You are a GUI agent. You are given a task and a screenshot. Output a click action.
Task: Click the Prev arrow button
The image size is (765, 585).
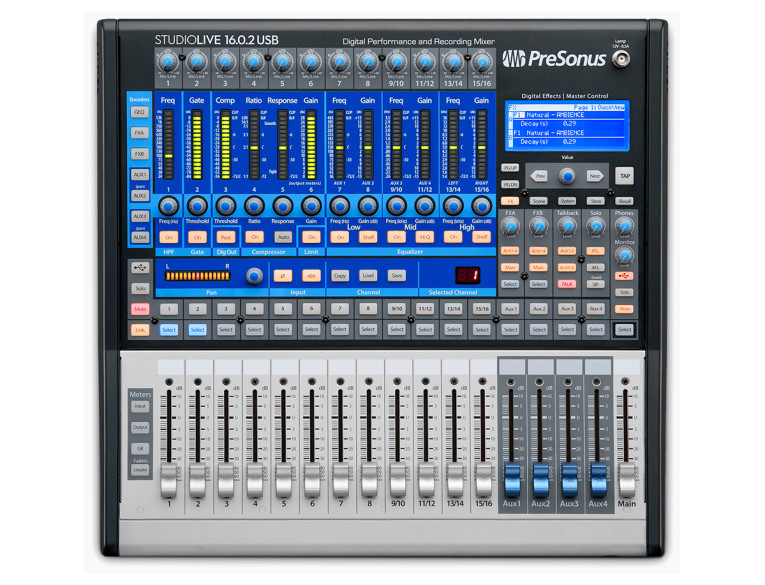[x=539, y=176]
